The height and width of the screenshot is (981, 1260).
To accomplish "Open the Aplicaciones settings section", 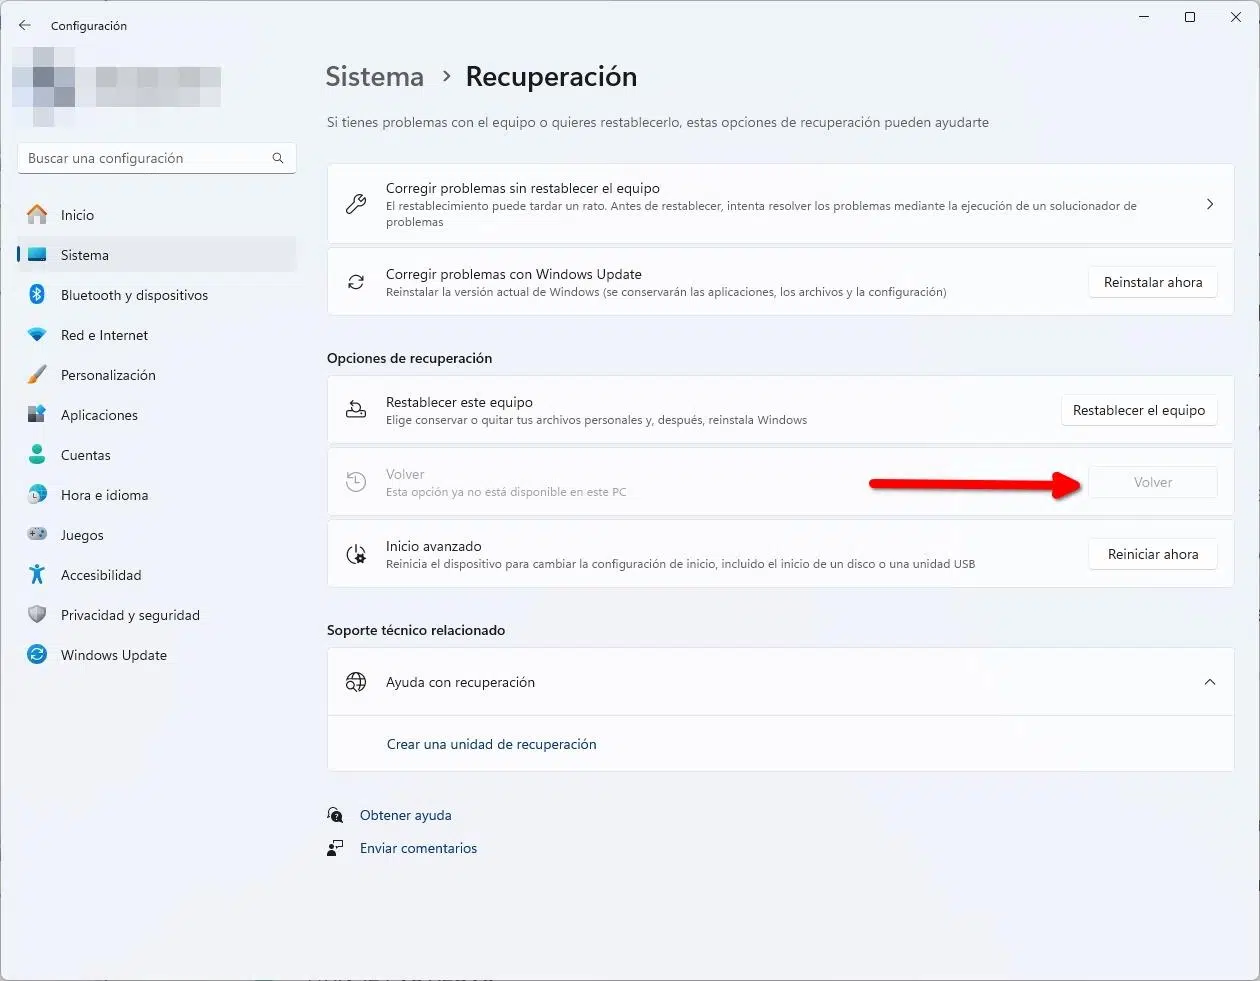I will coord(99,415).
